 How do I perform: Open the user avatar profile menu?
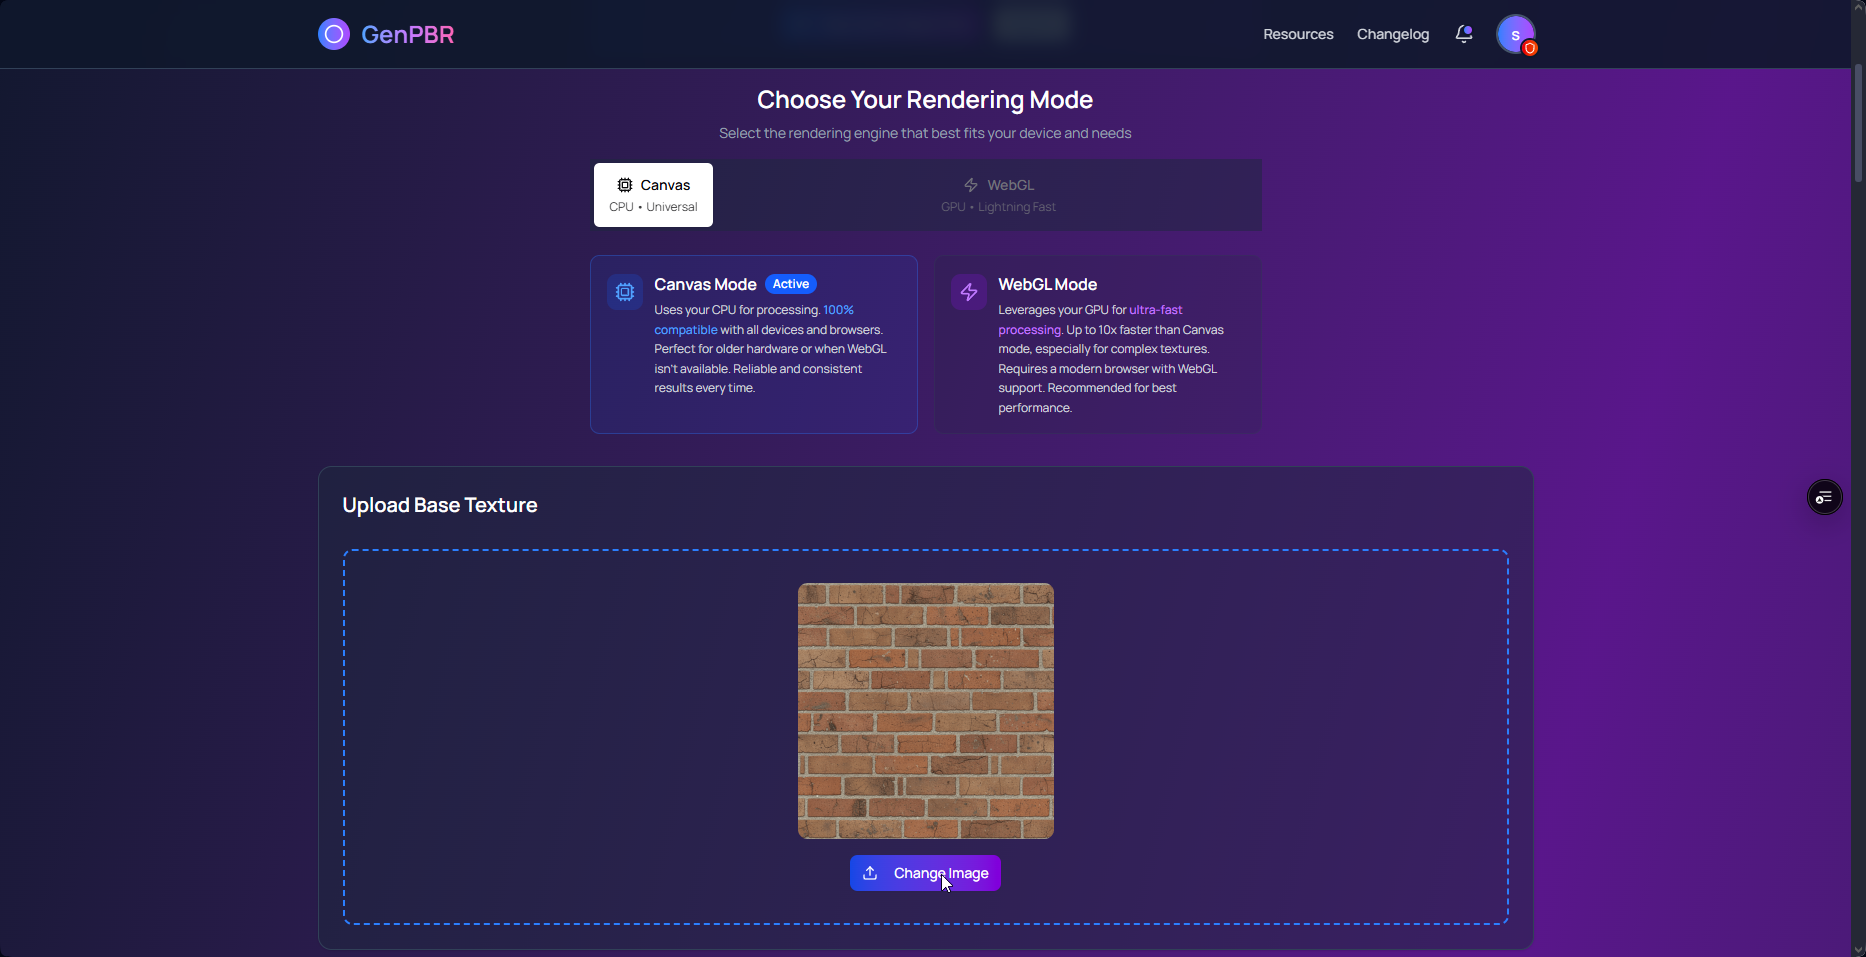point(1515,34)
